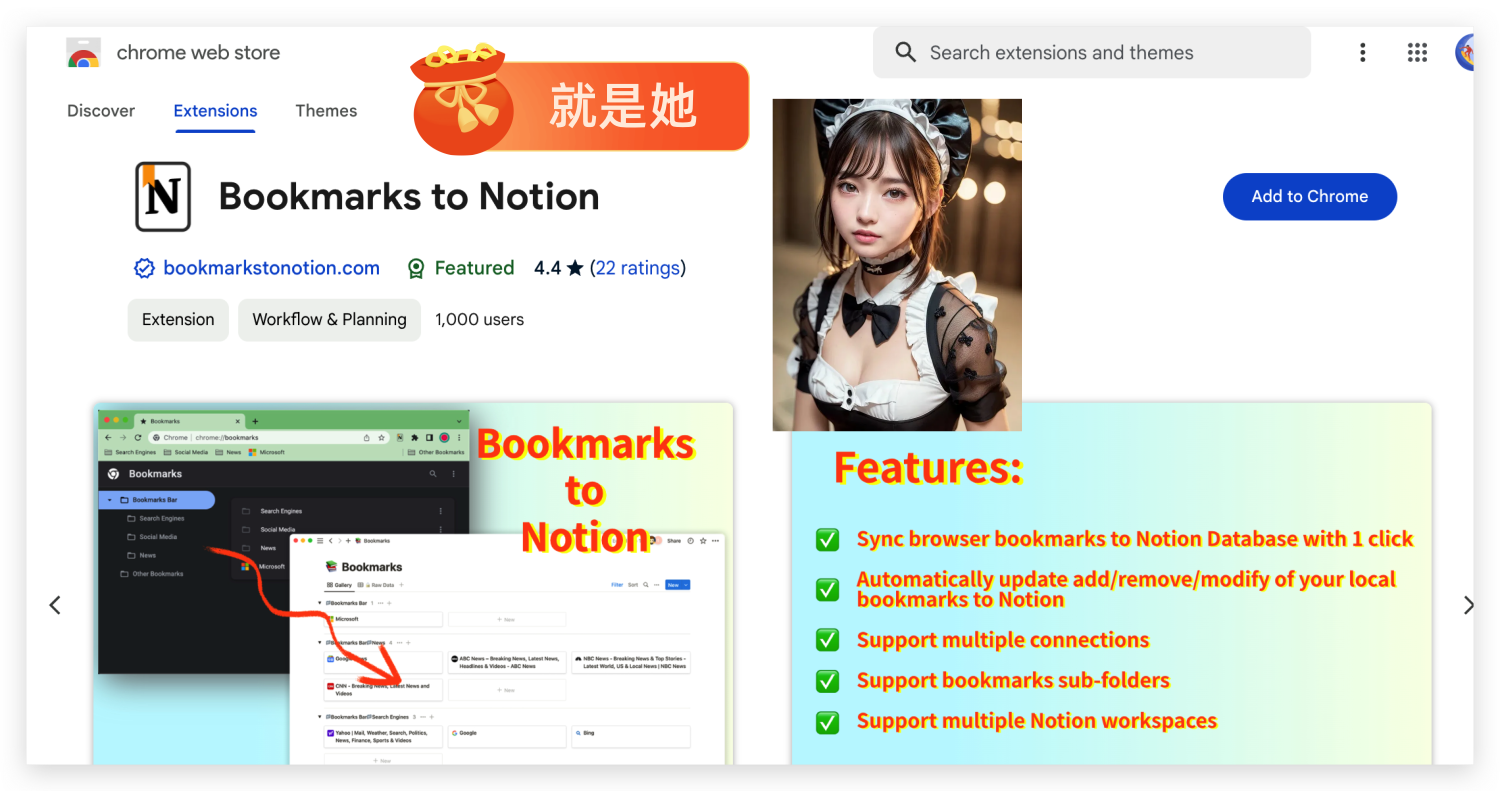
Task: Click the Featured badge icon
Action: click(x=416, y=268)
